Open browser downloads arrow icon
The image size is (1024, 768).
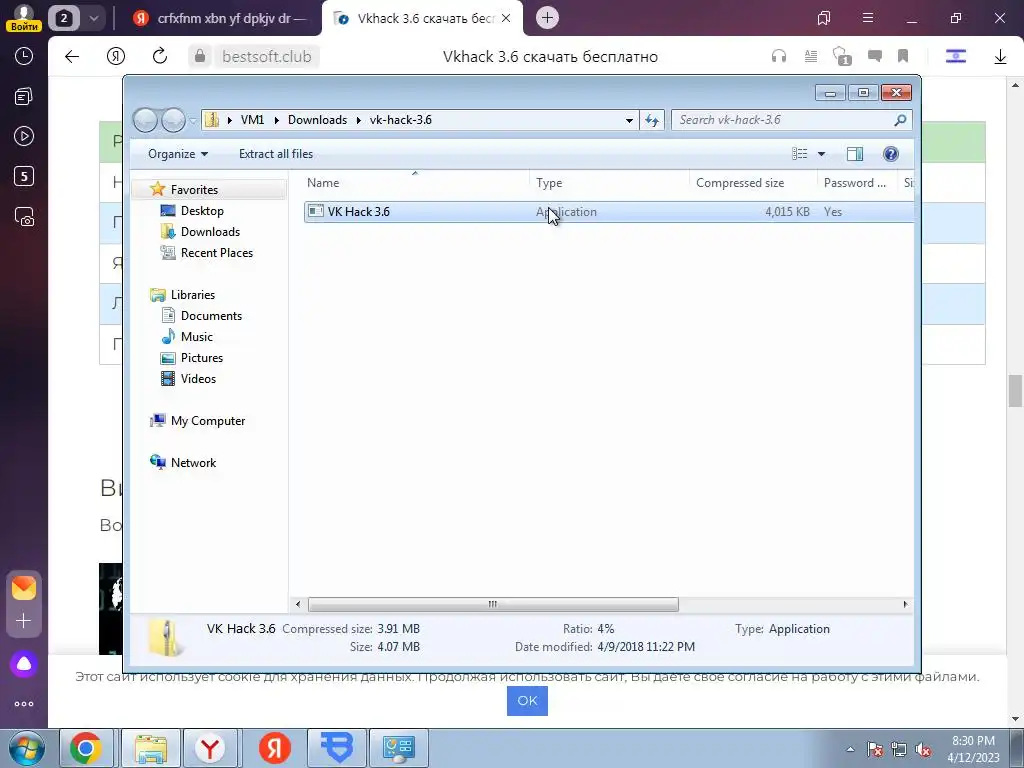click(1000, 57)
